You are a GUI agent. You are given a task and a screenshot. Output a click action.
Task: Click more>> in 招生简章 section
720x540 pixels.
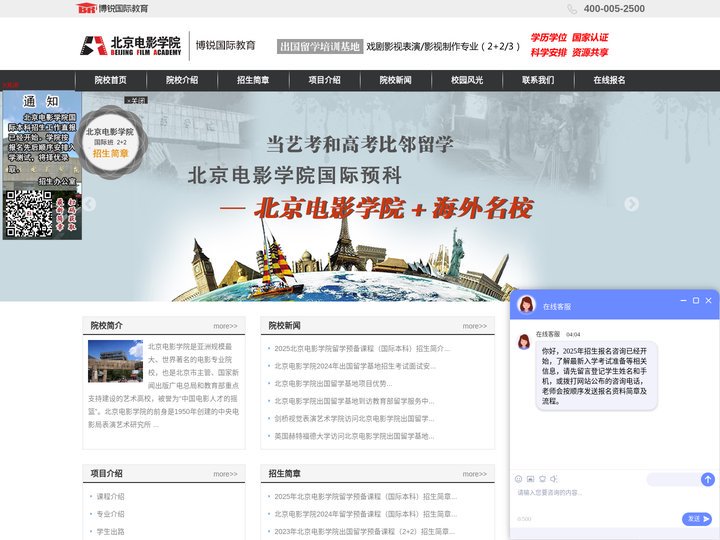tap(474, 474)
